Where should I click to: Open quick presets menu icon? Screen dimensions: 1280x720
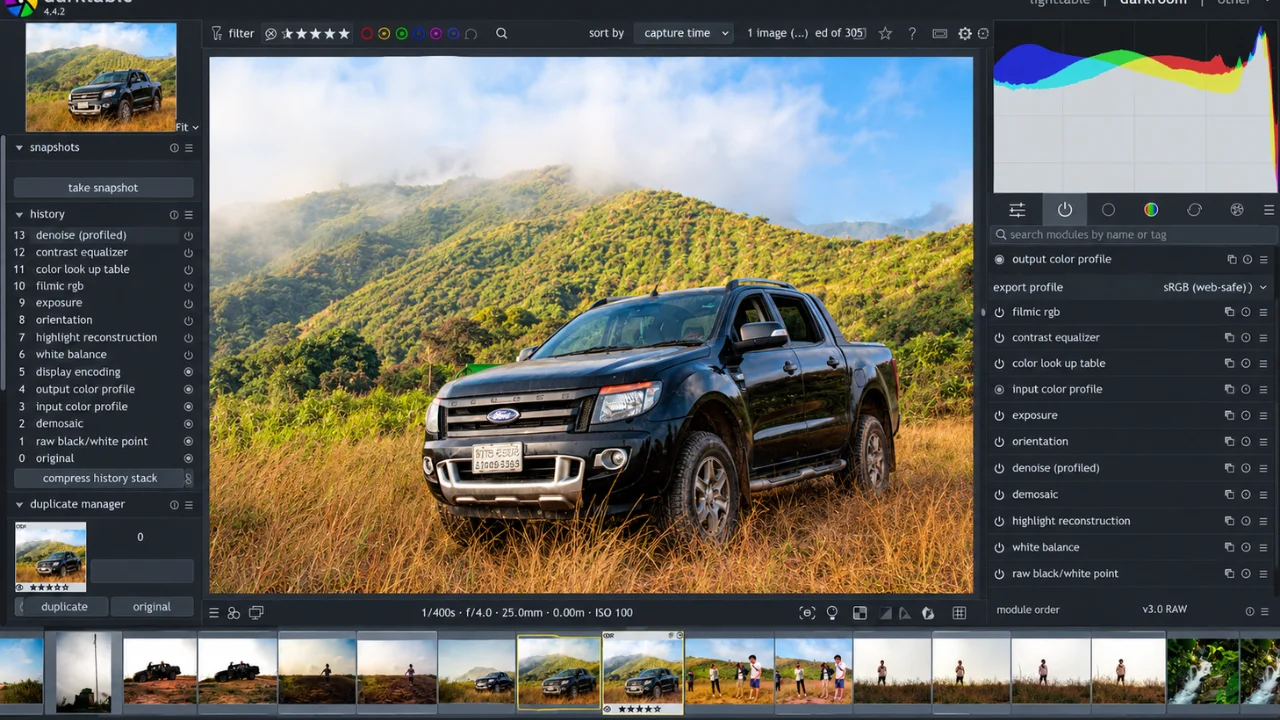coord(214,613)
